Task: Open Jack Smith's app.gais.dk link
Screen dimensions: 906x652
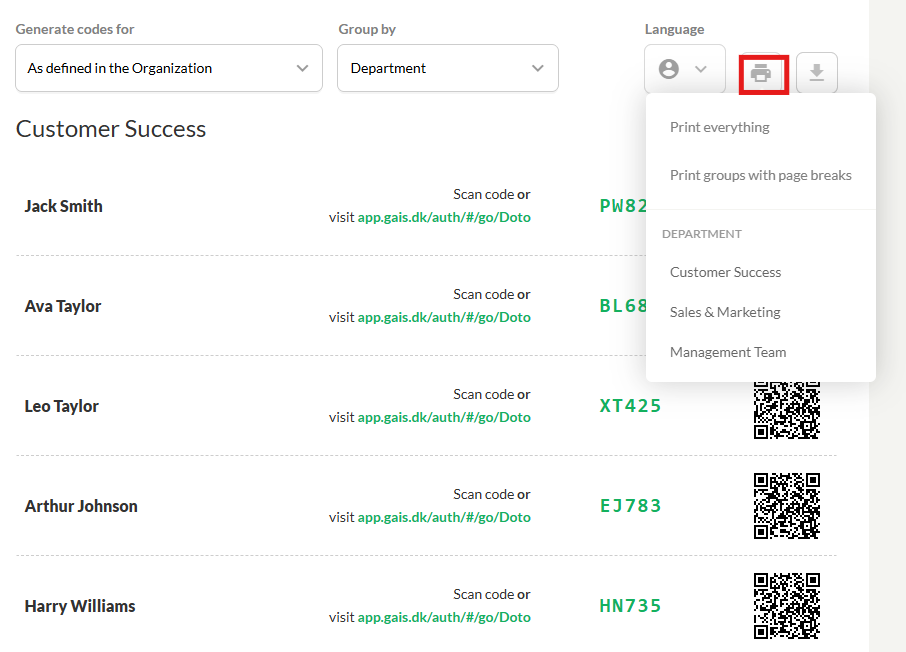Action: (444, 217)
